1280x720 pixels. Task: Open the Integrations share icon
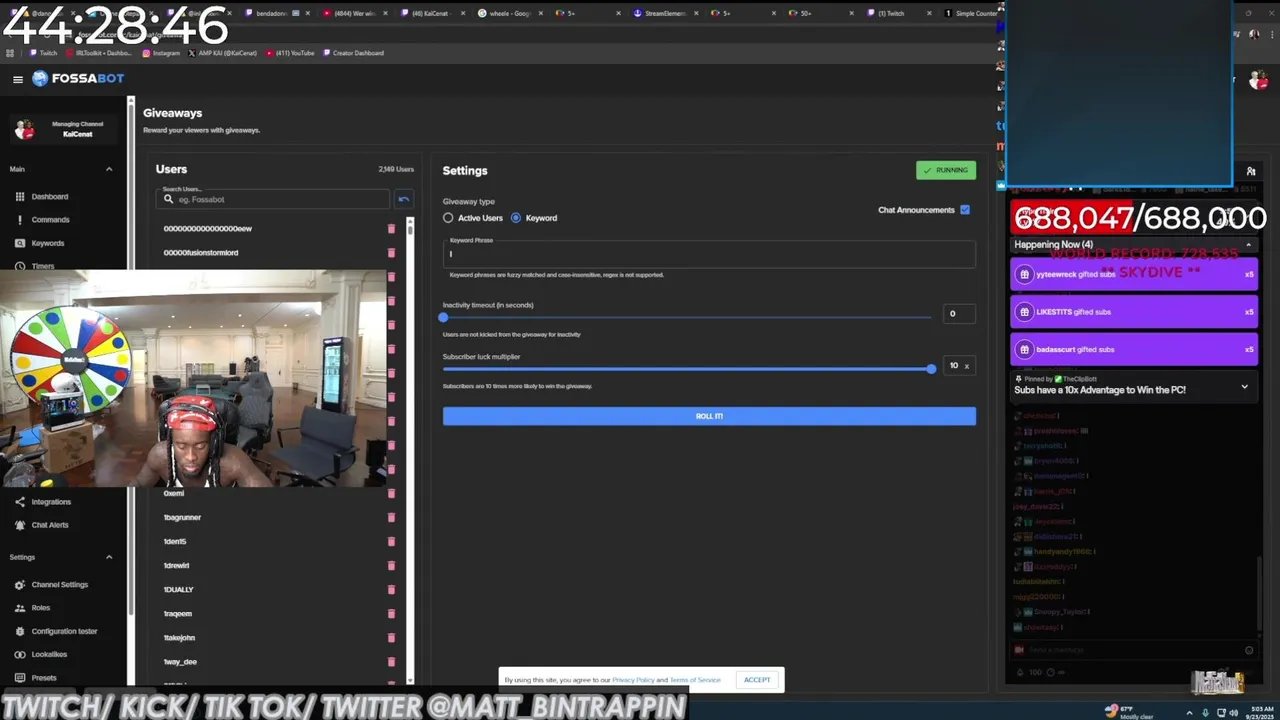(20, 502)
